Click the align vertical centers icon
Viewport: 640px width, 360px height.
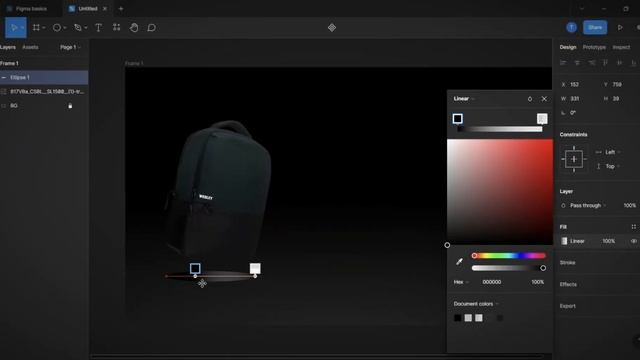coord(620,63)
